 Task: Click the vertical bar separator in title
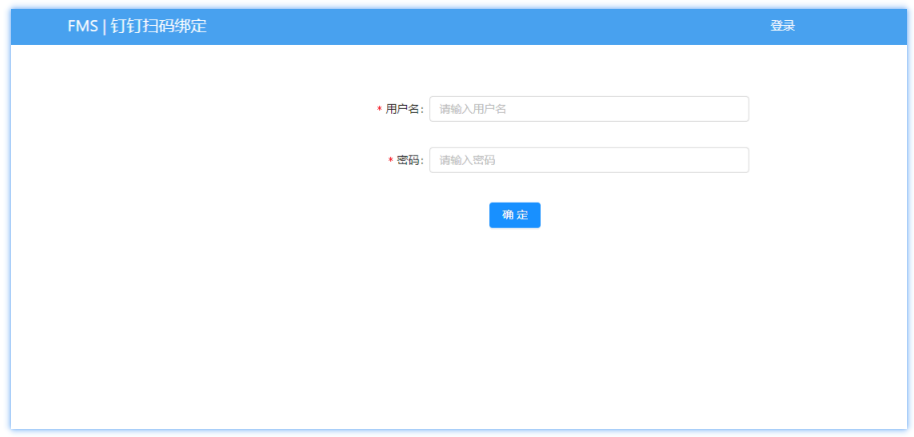[104, 26]
